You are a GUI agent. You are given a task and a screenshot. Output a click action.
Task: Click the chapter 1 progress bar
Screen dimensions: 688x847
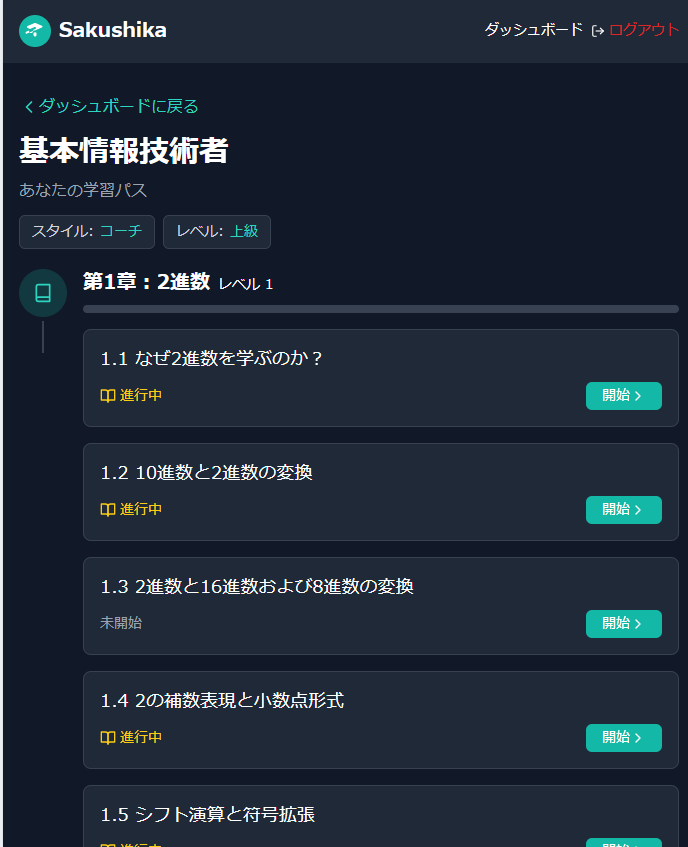[x=380, y=309]
